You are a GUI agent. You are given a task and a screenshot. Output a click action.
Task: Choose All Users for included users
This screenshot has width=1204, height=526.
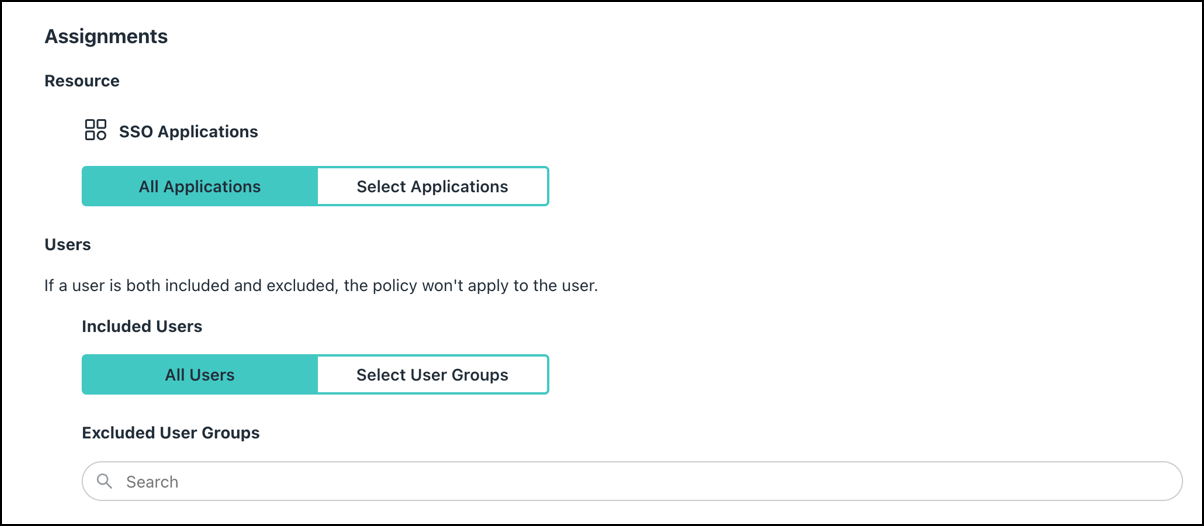(x=200, y=375)
